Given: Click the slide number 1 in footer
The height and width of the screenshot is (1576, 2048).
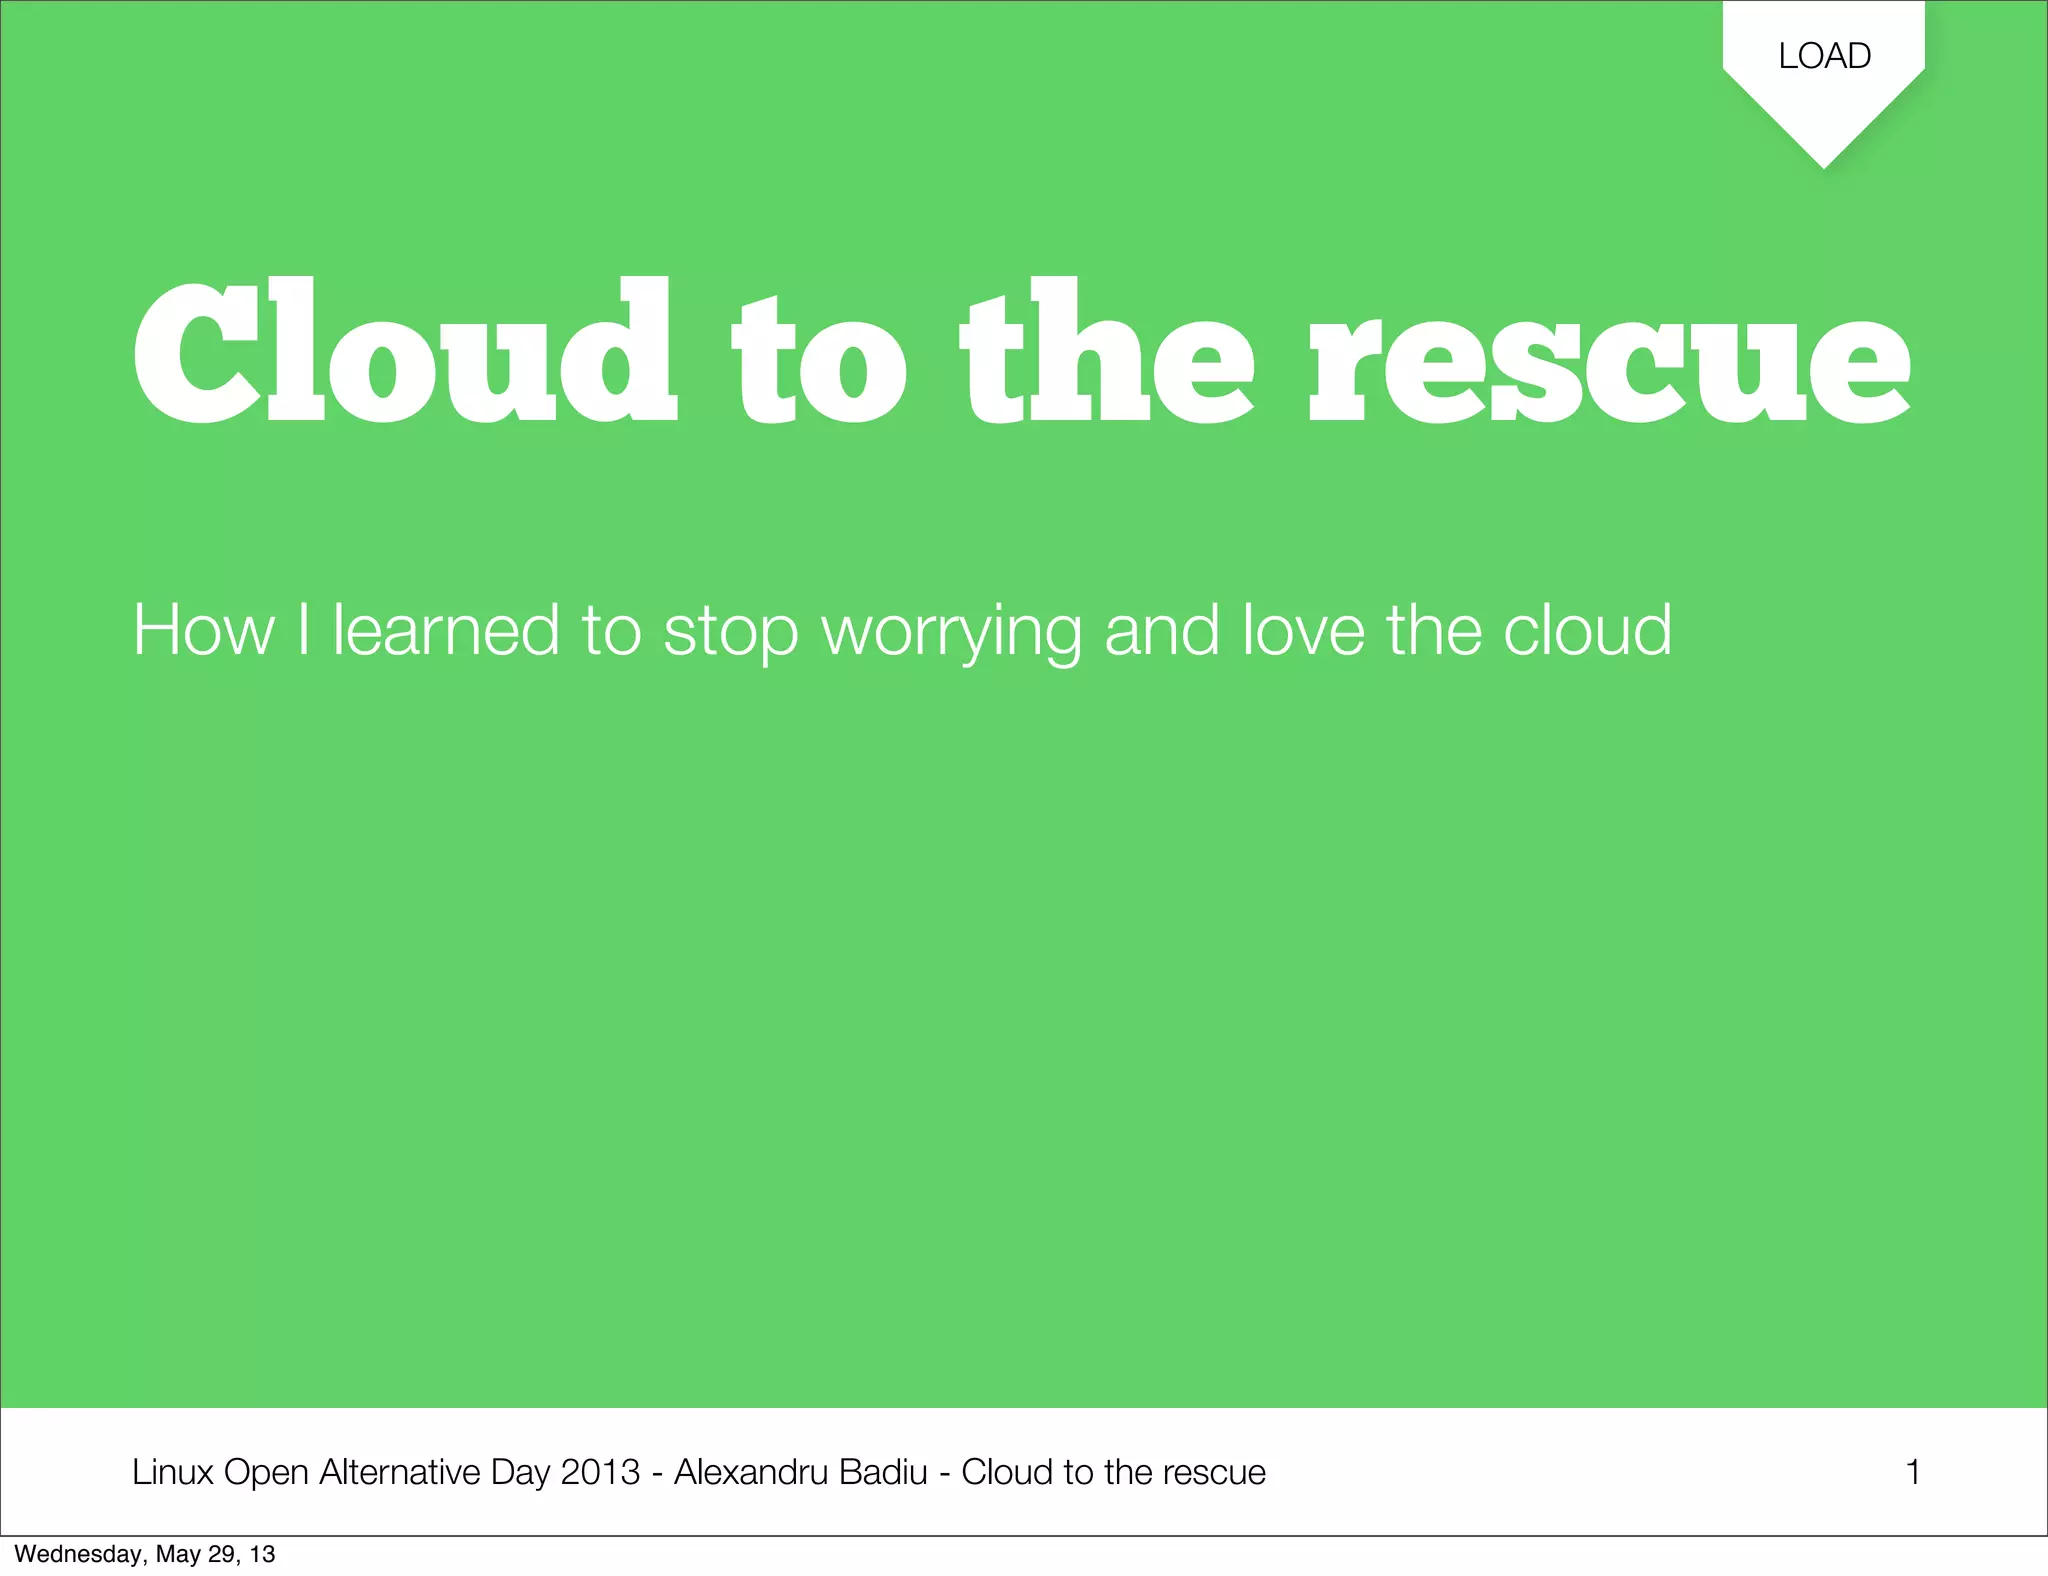Looking at the screenshot, I should [x=1912, y=1472].
